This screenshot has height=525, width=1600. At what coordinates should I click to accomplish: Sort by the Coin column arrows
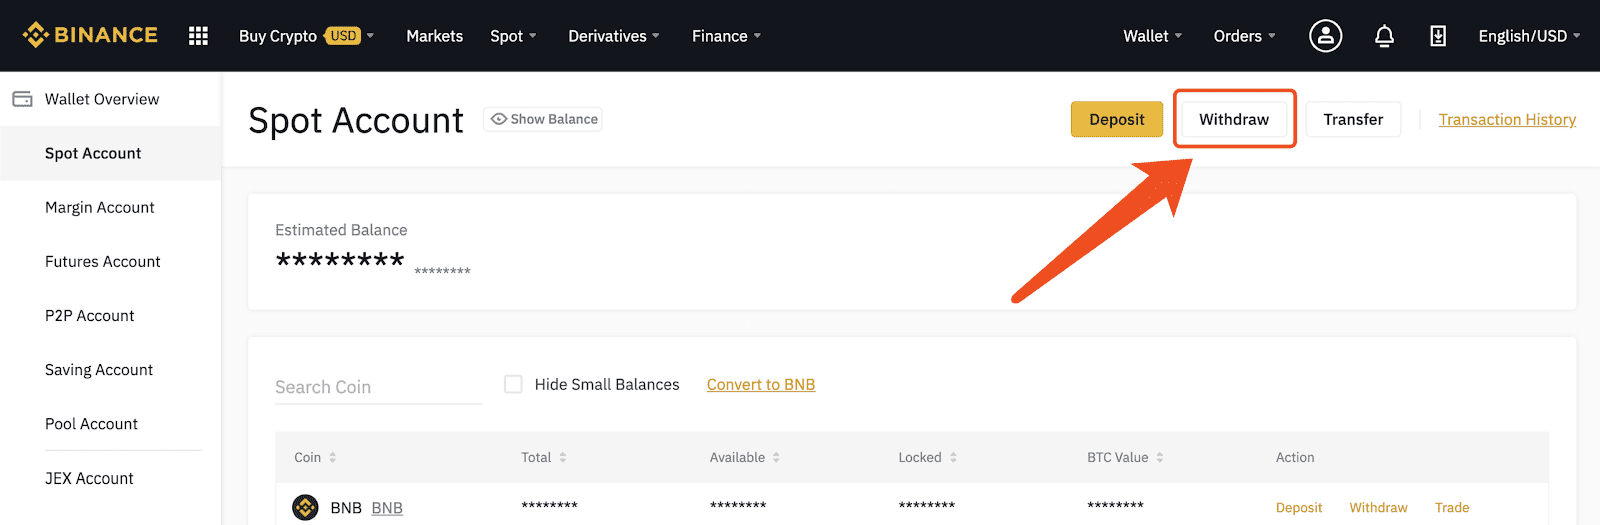[x=332, y=457]
